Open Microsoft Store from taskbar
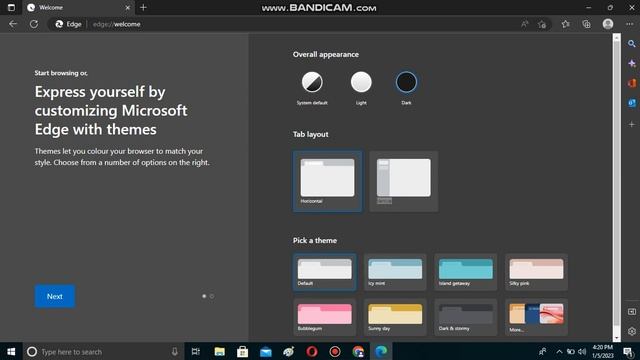 pyautogui.click(x=242, y=351)
